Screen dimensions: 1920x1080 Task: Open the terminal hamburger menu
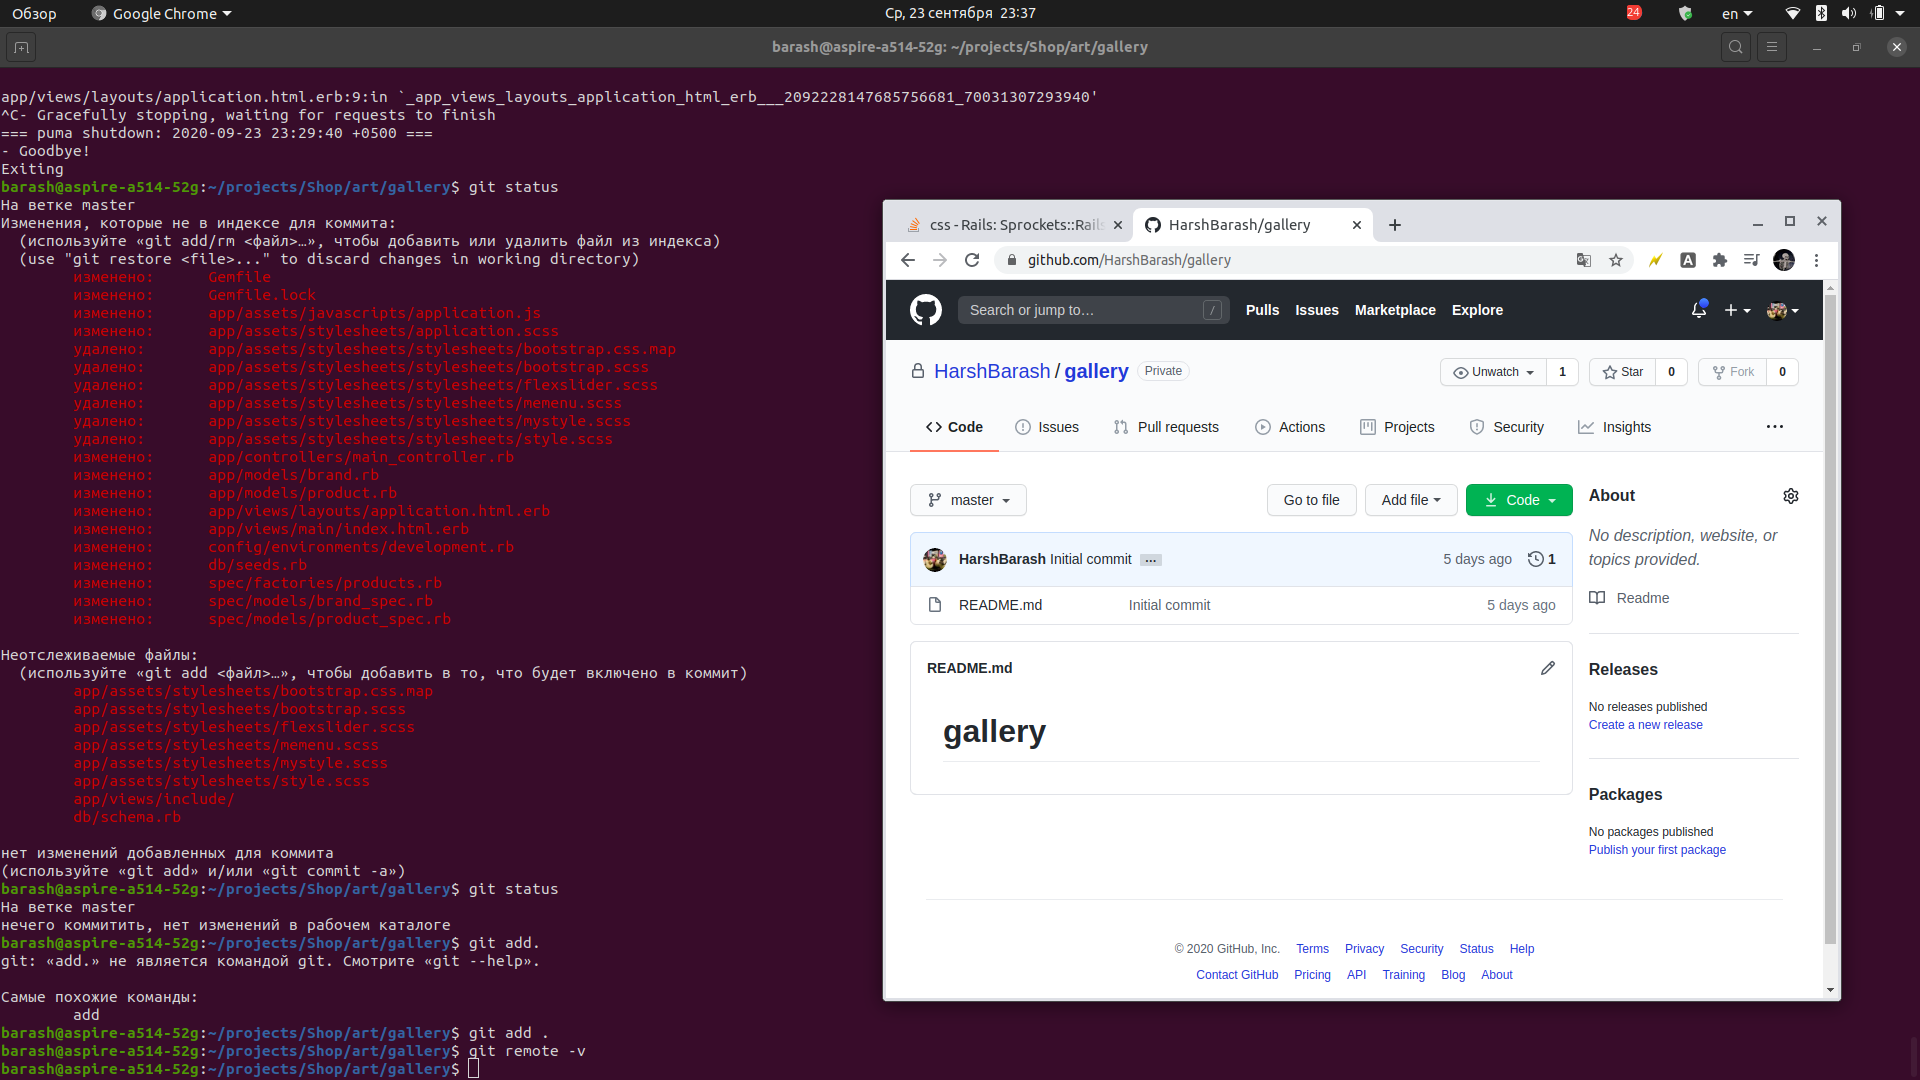[1771, 47]
